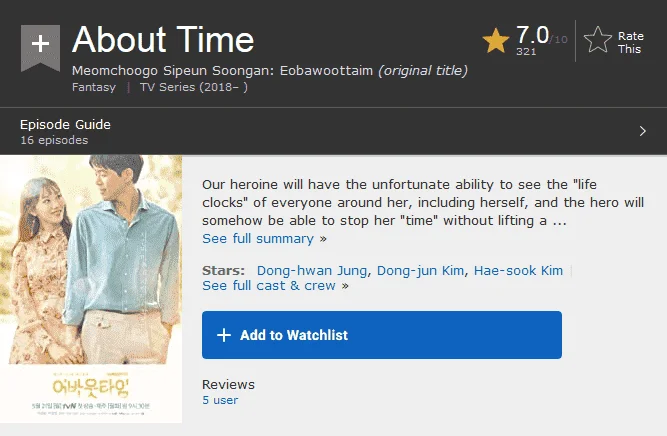Image resolution: width=667 pixels, height=436 pixels.
Task: Click the 7.0 rating score
Action: click(532, 35)
